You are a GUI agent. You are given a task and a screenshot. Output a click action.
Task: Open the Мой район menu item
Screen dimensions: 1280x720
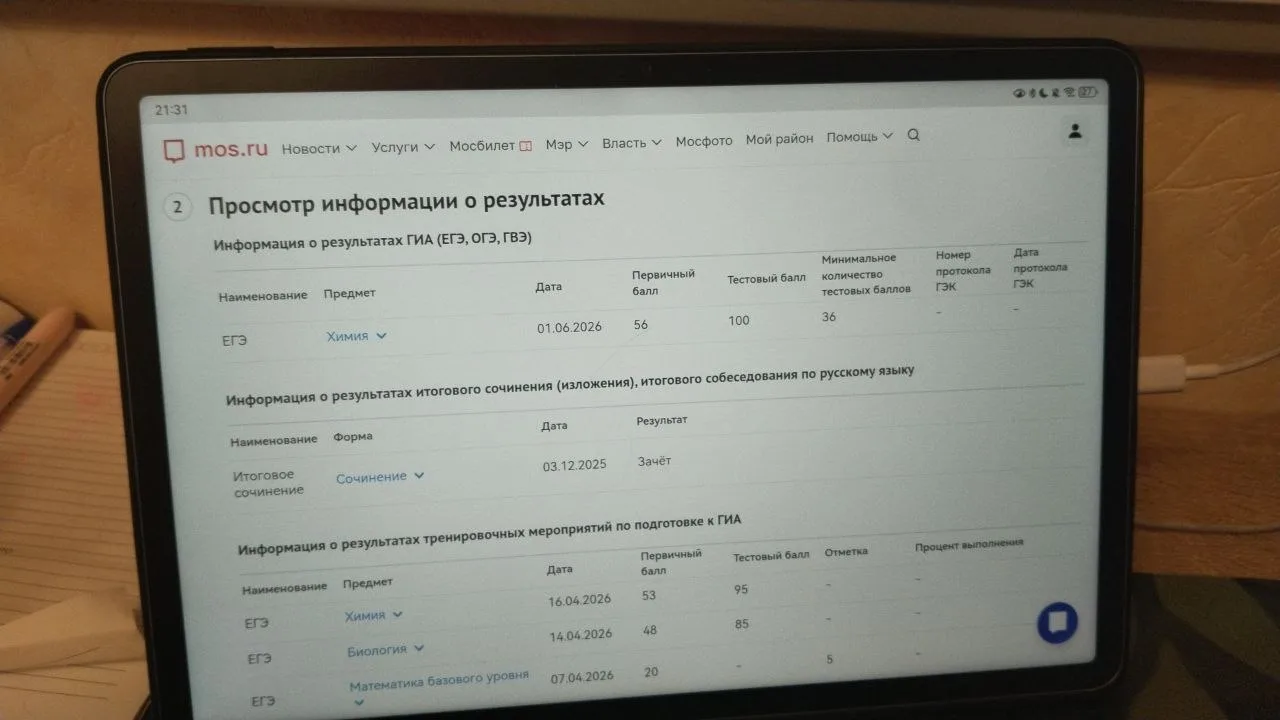tap(779, 139)
